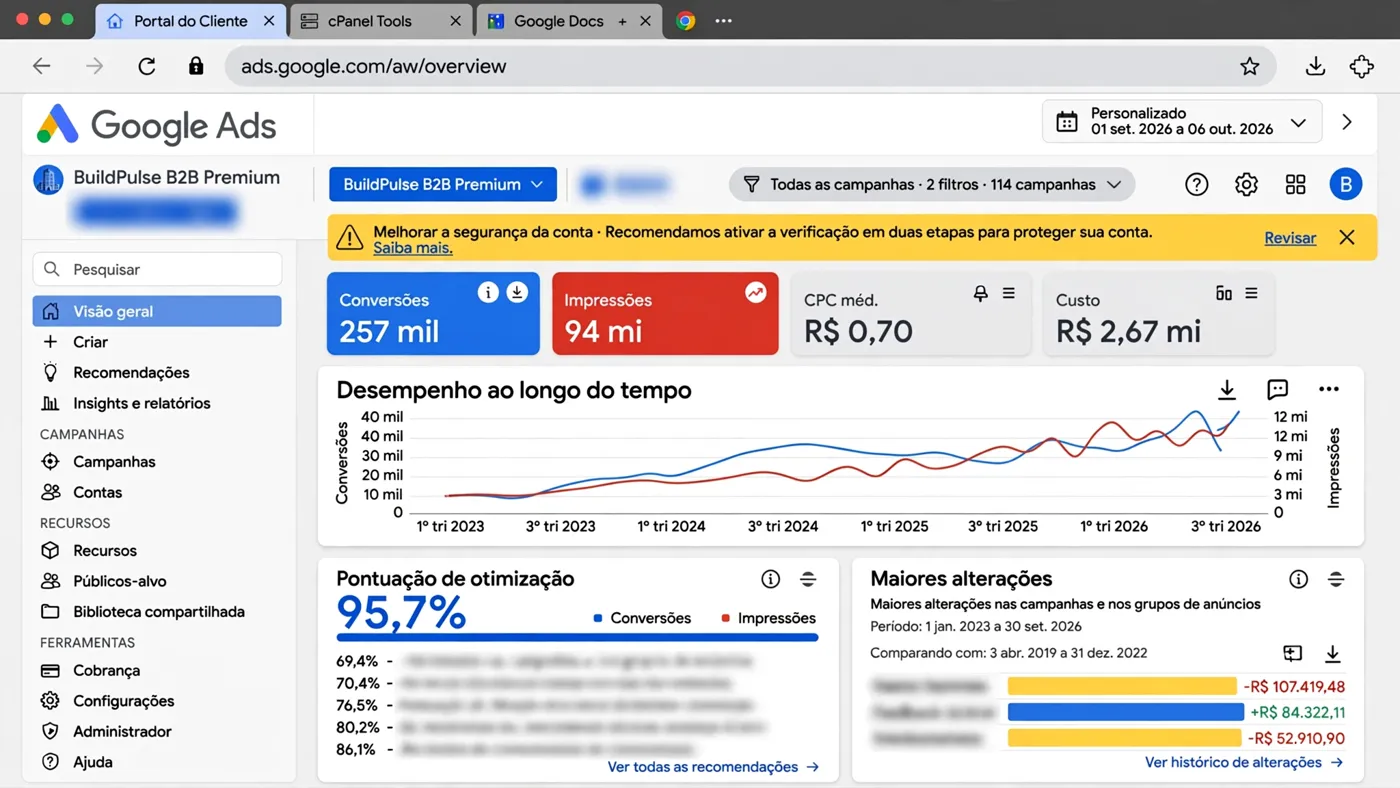
Task: Click info icon in Pontuação de otimização
Action: click(x=770, y=579)
